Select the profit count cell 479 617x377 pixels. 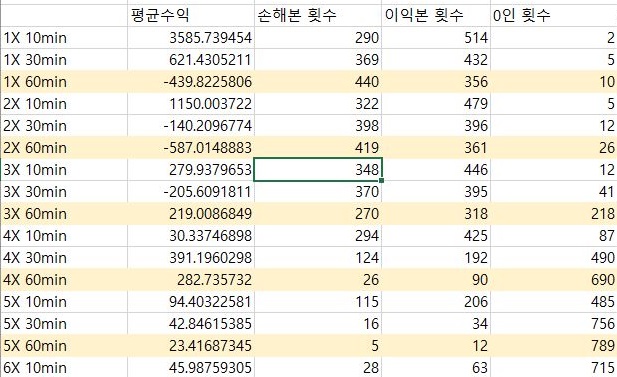coord(436,104)
